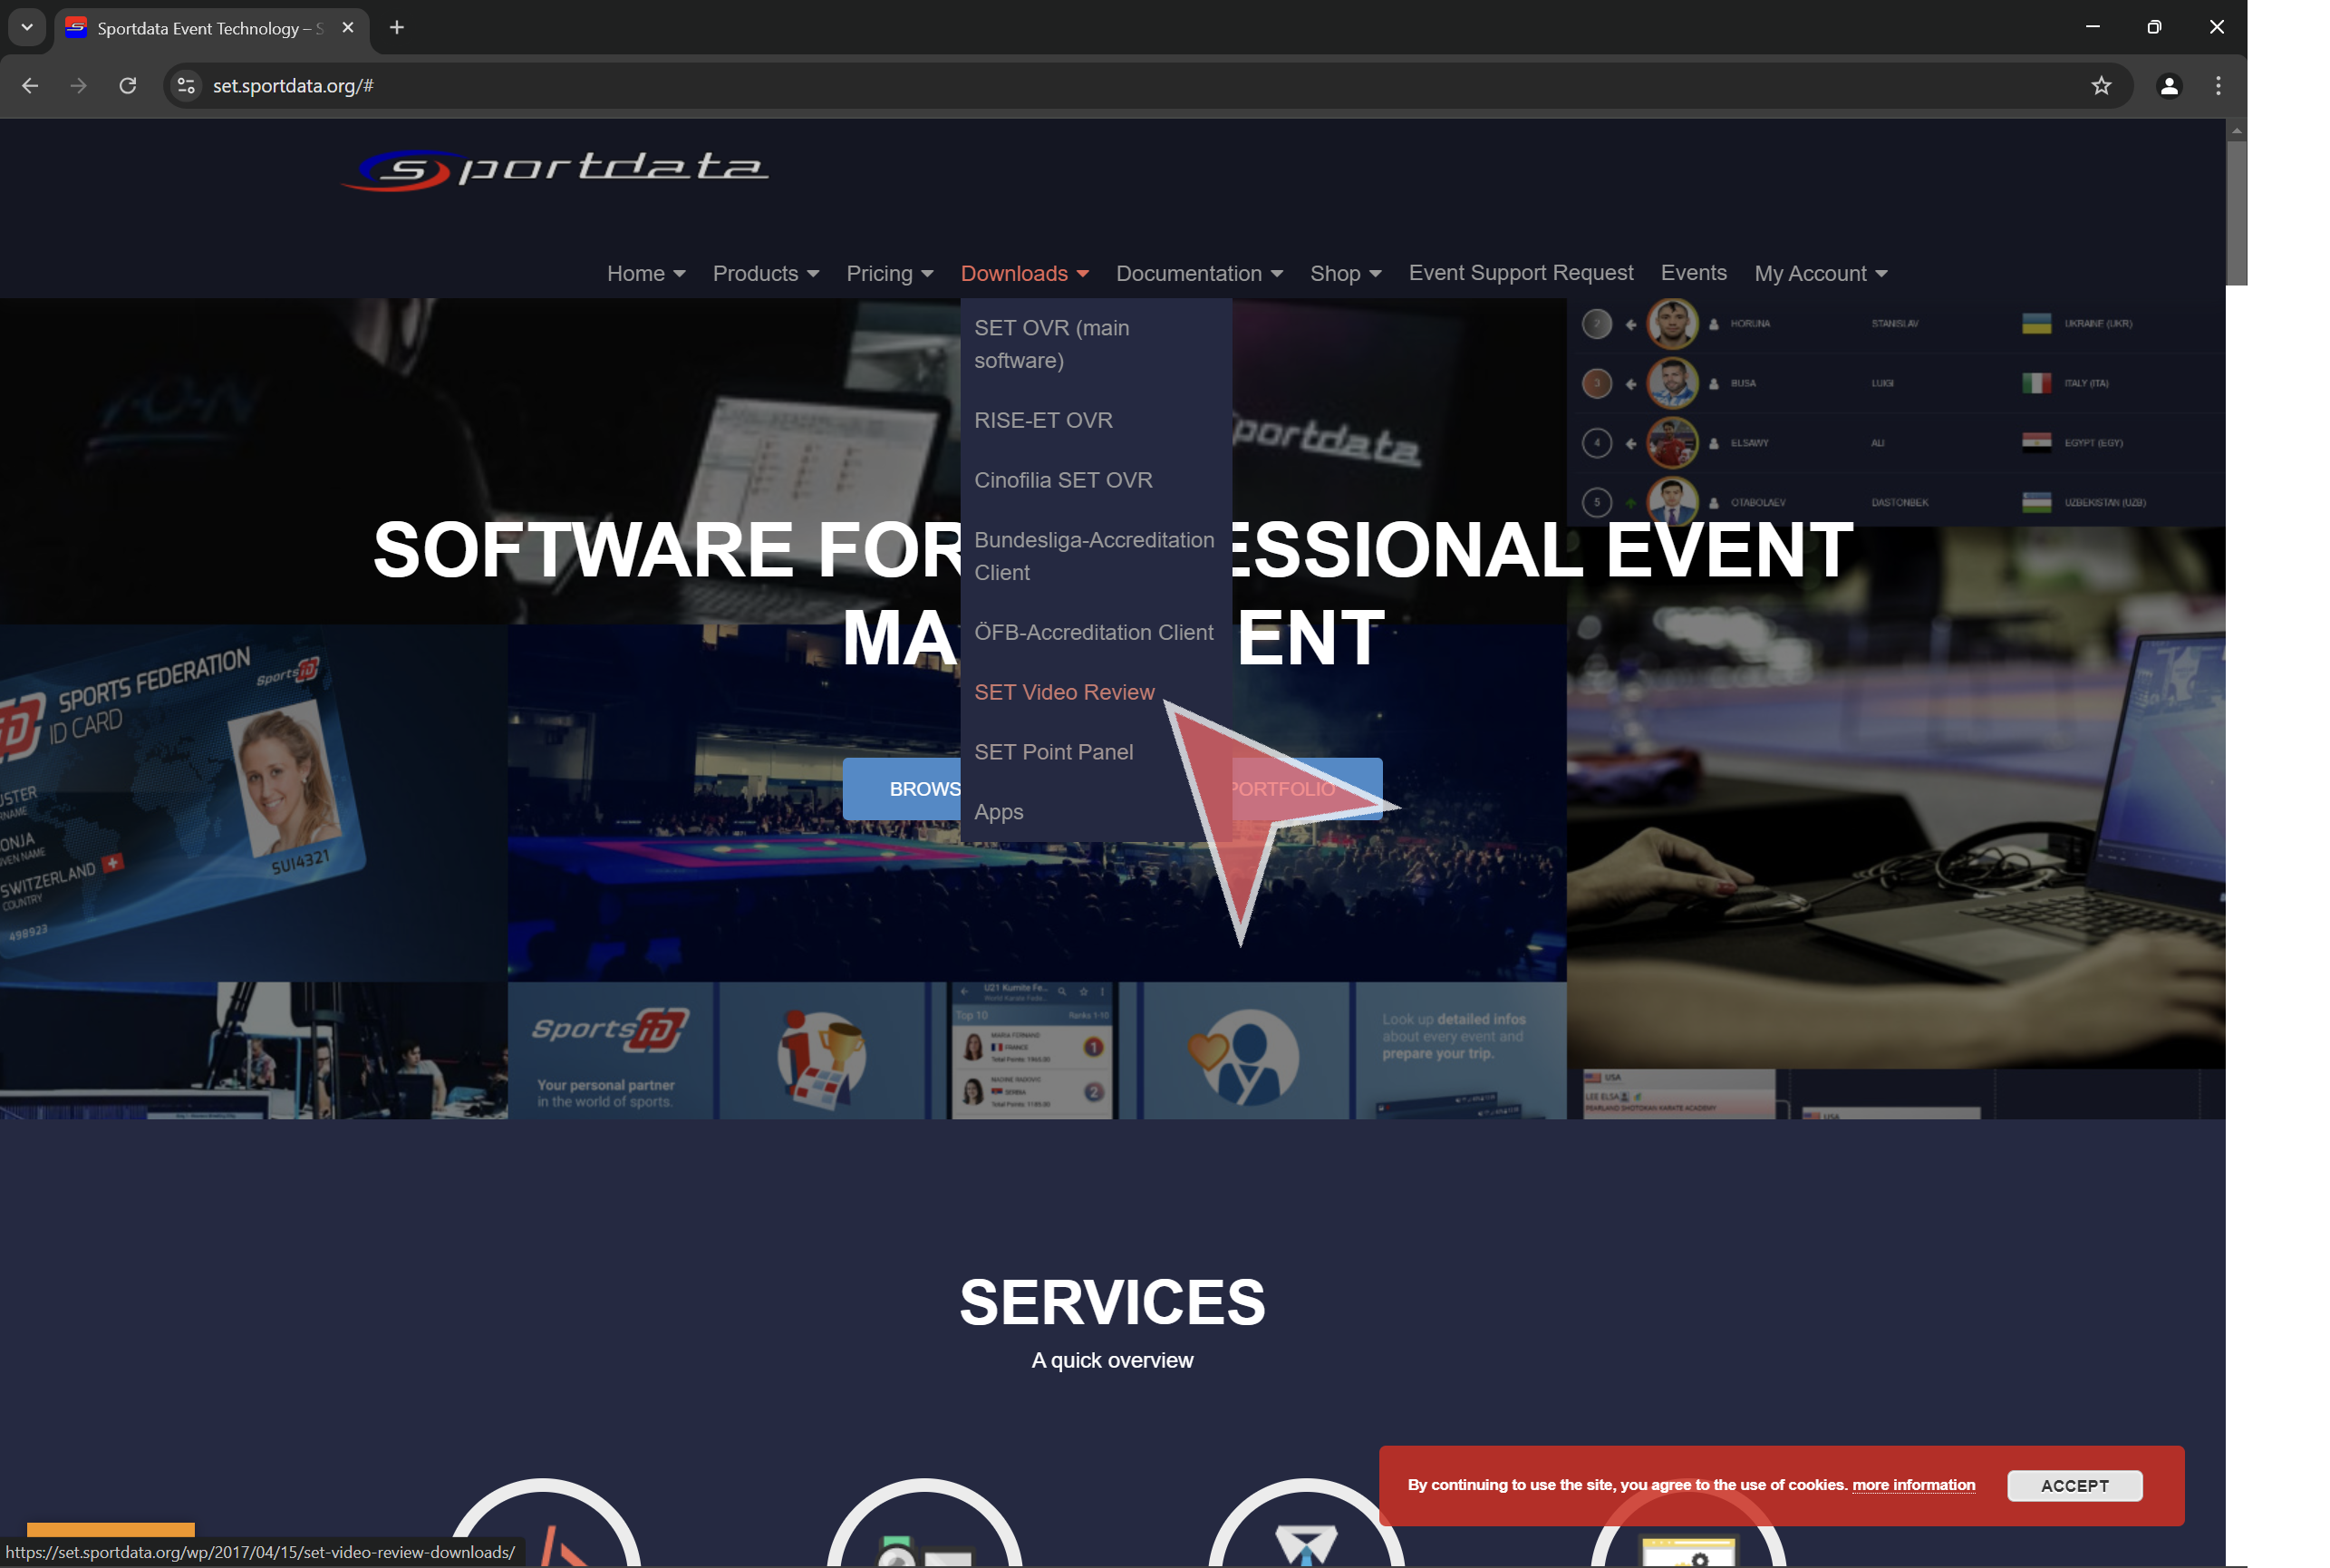Choose ÖFB-Accreditation Client entry
2330x1568 pixels.
click(1095, 632)
